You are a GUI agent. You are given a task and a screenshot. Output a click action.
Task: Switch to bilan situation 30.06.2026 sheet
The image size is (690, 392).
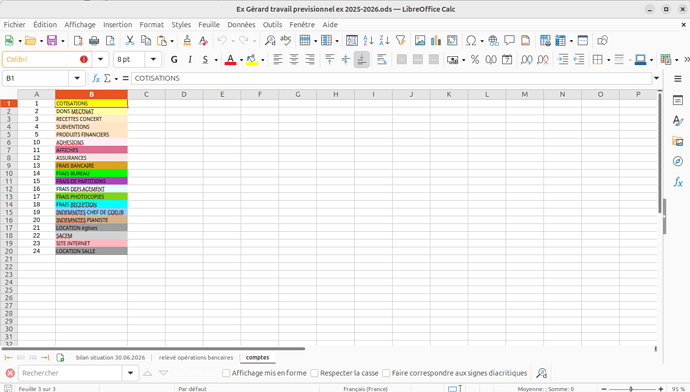110,358
